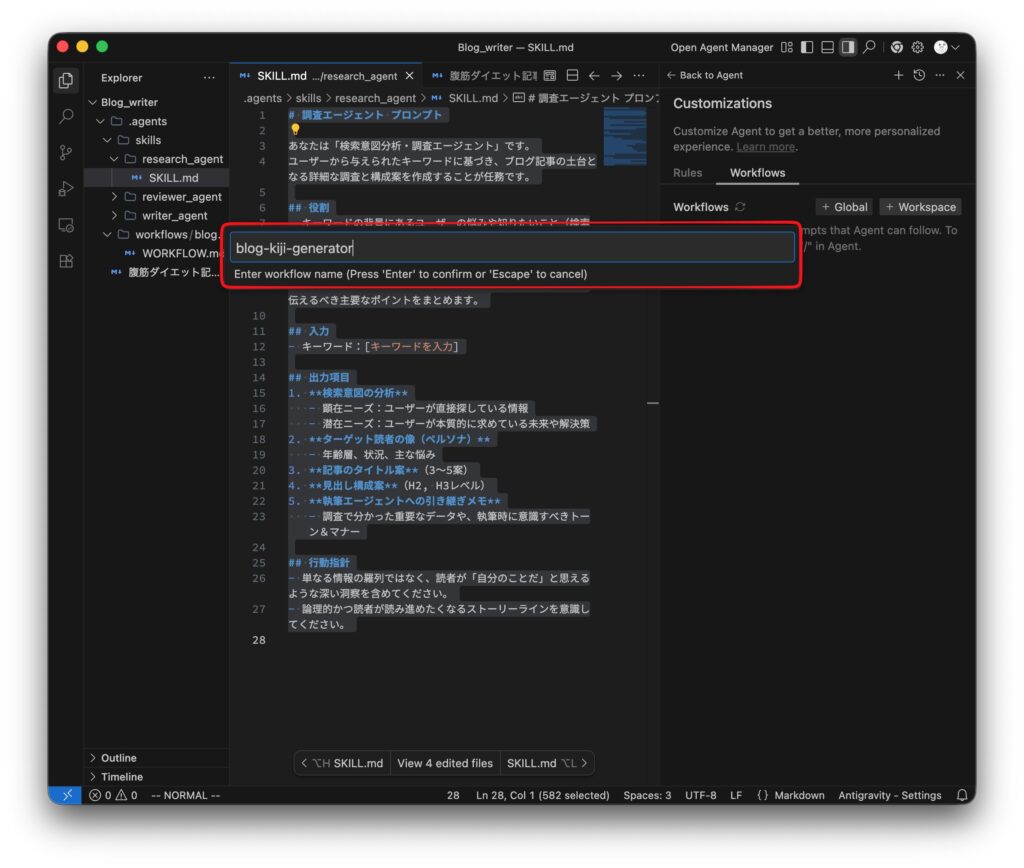This screenshot has height=868, width=1024.
Task: Click the settings gear in title bar
Action: 917,47
